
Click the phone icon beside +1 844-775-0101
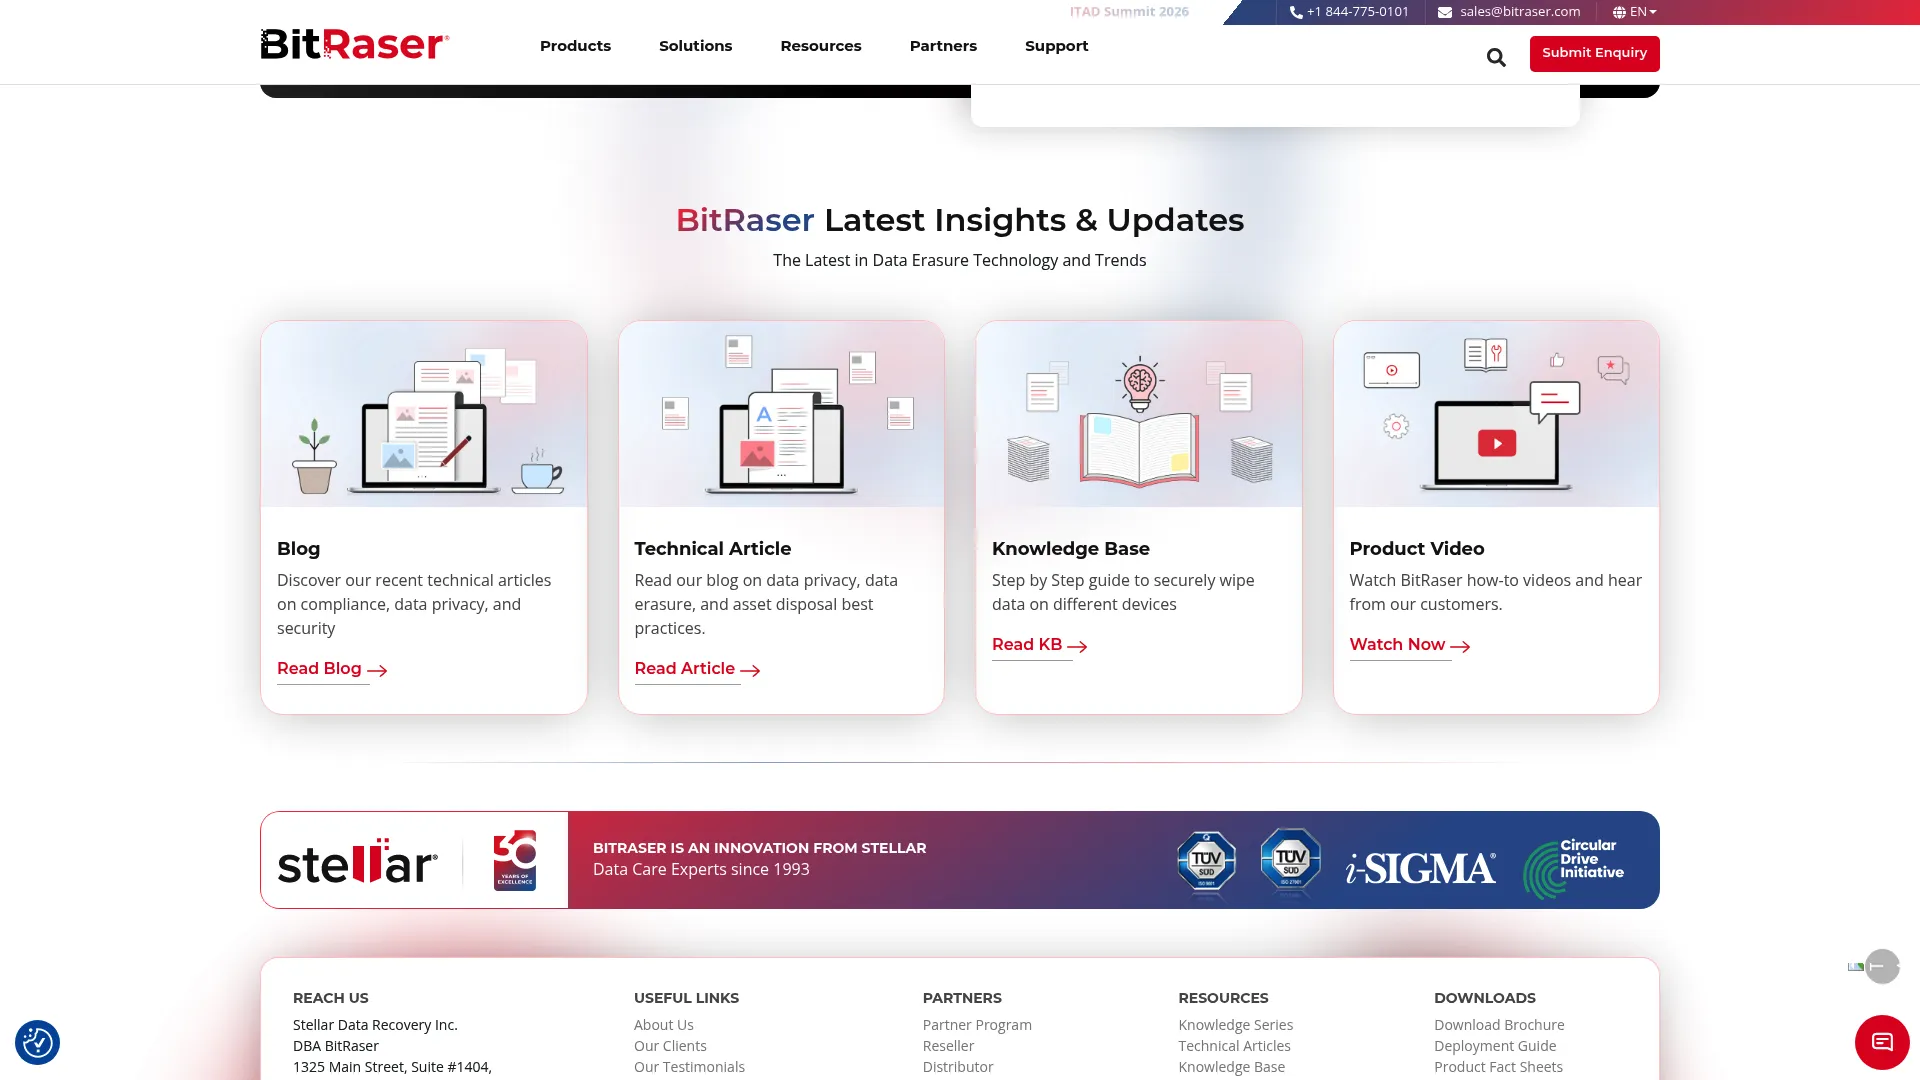(1296, 12)
